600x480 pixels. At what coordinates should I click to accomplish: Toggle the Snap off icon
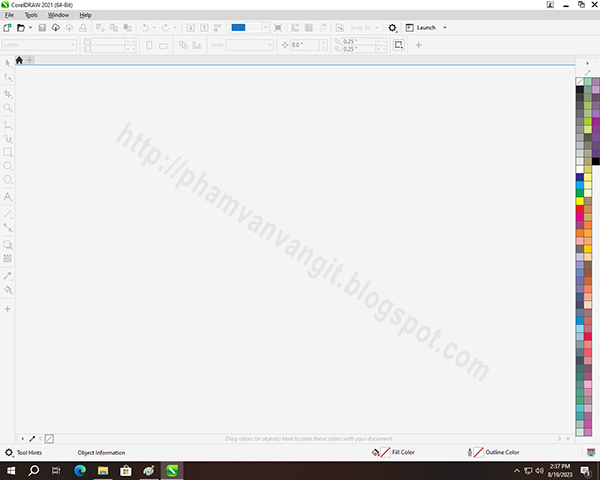click(x=340, y=28)
